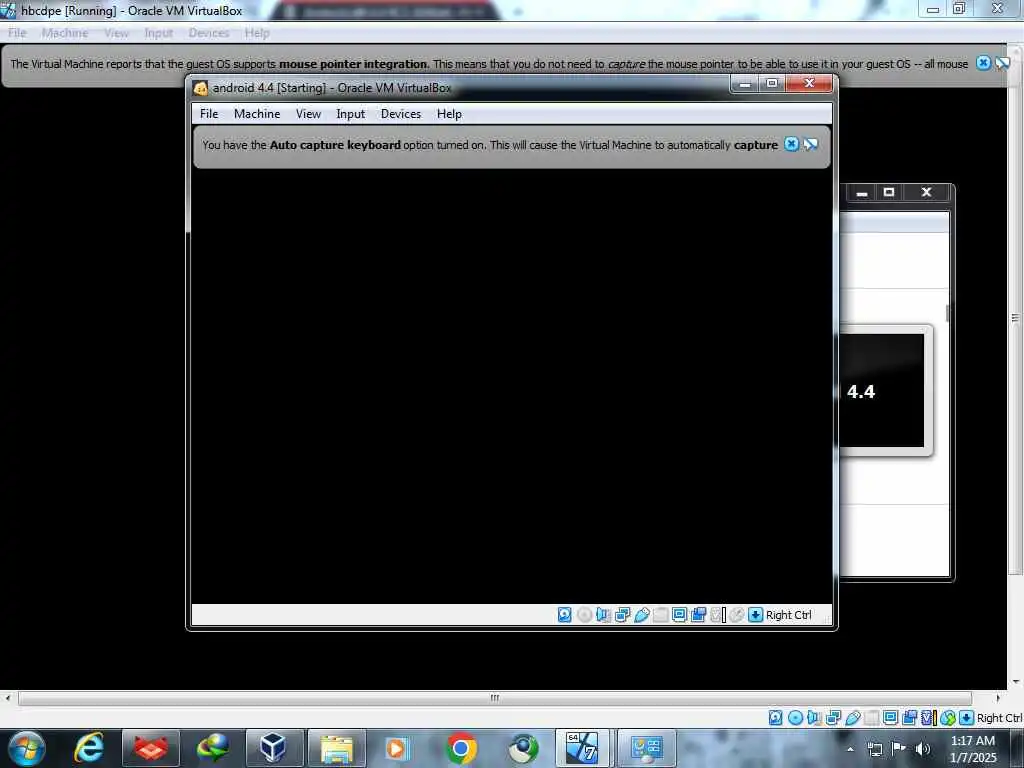Maximize the android 4.4 VM window
1024x768 pixels.
(772, 84)
